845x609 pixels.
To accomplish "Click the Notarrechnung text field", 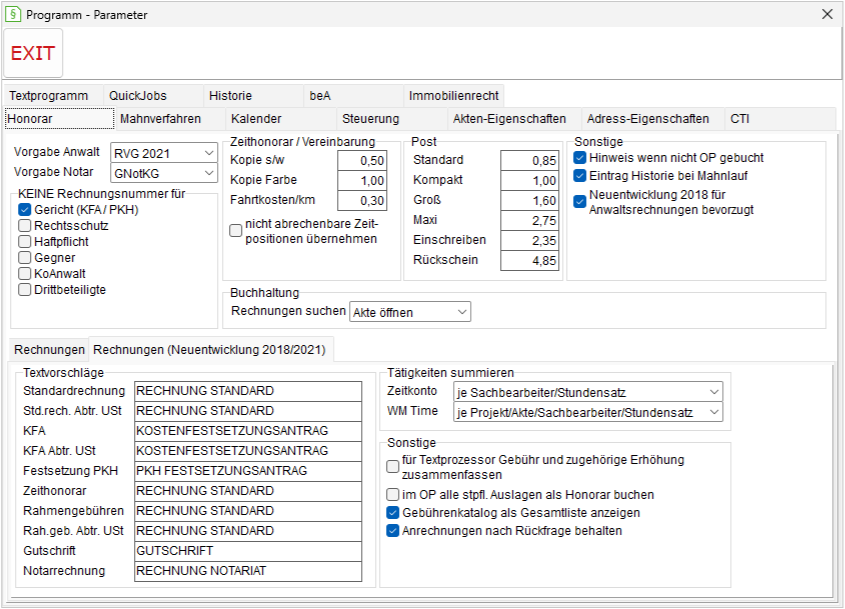I will point(248,571).
